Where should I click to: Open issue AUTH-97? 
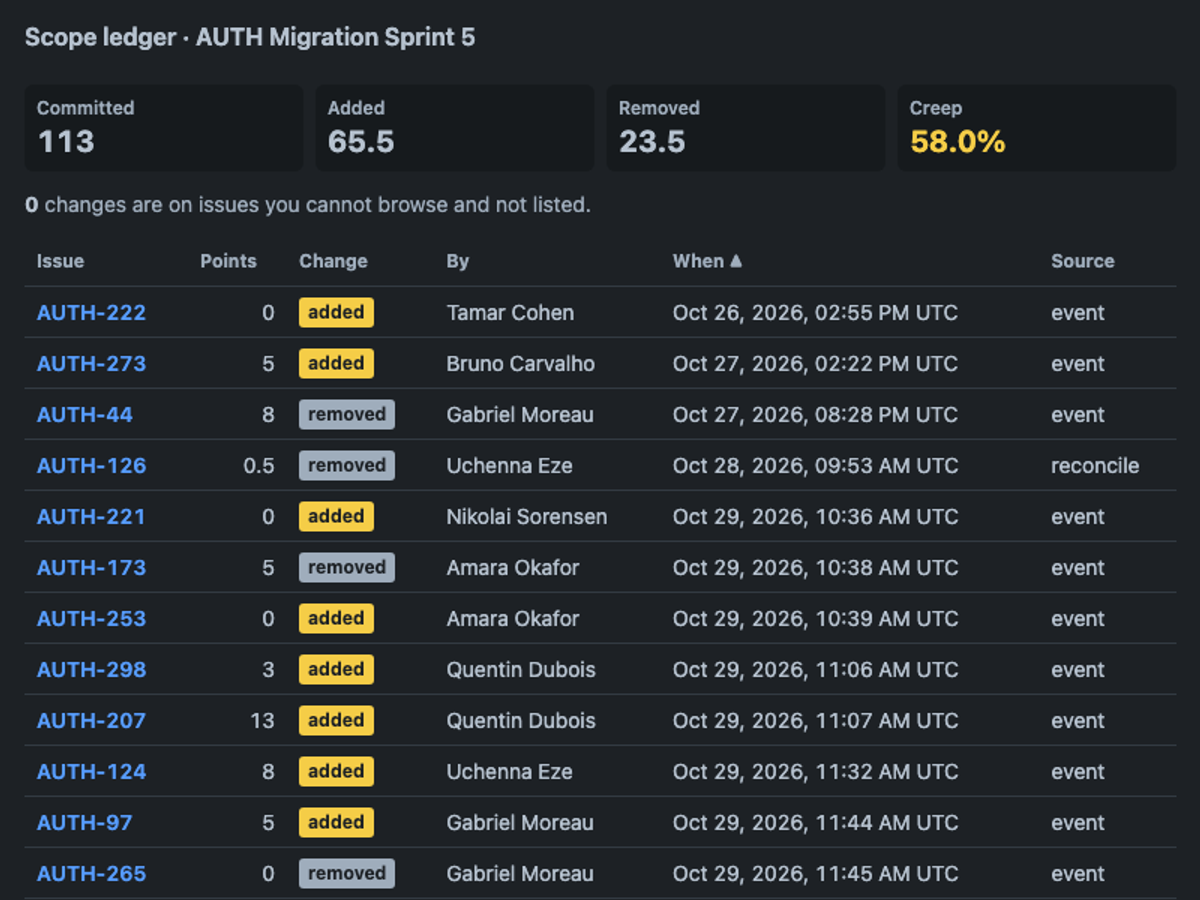tap(85, 823)
